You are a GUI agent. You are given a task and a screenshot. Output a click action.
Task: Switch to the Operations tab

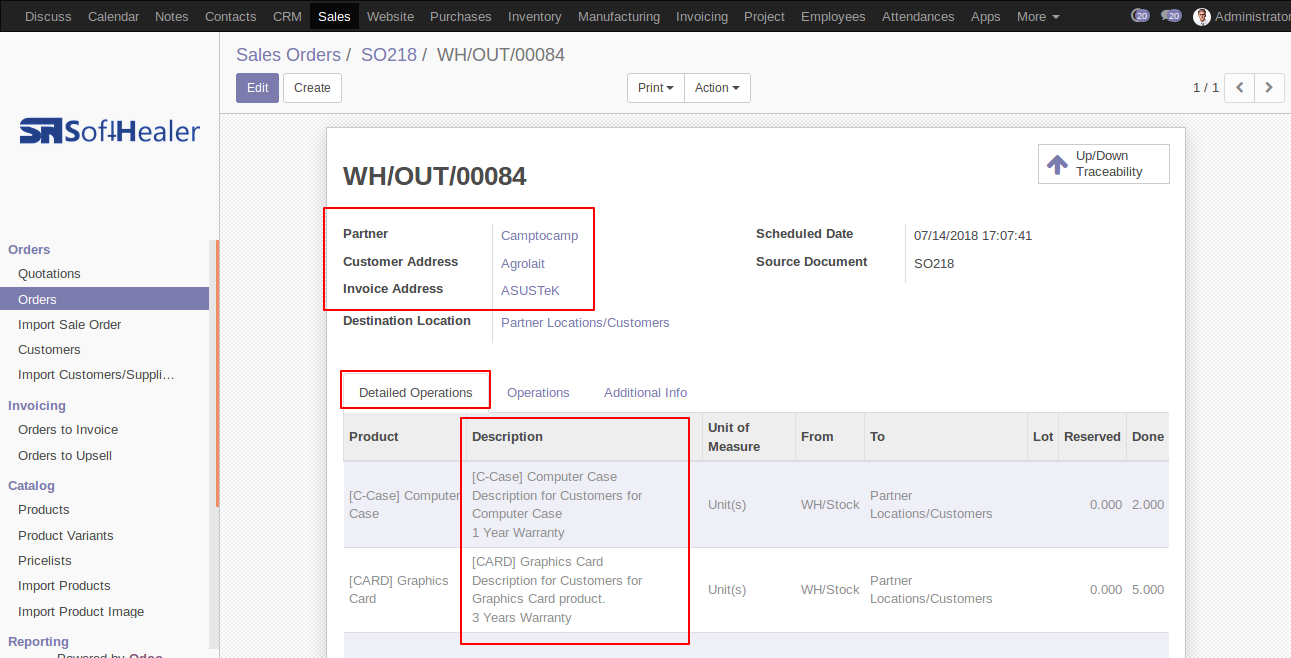[538, 392]
